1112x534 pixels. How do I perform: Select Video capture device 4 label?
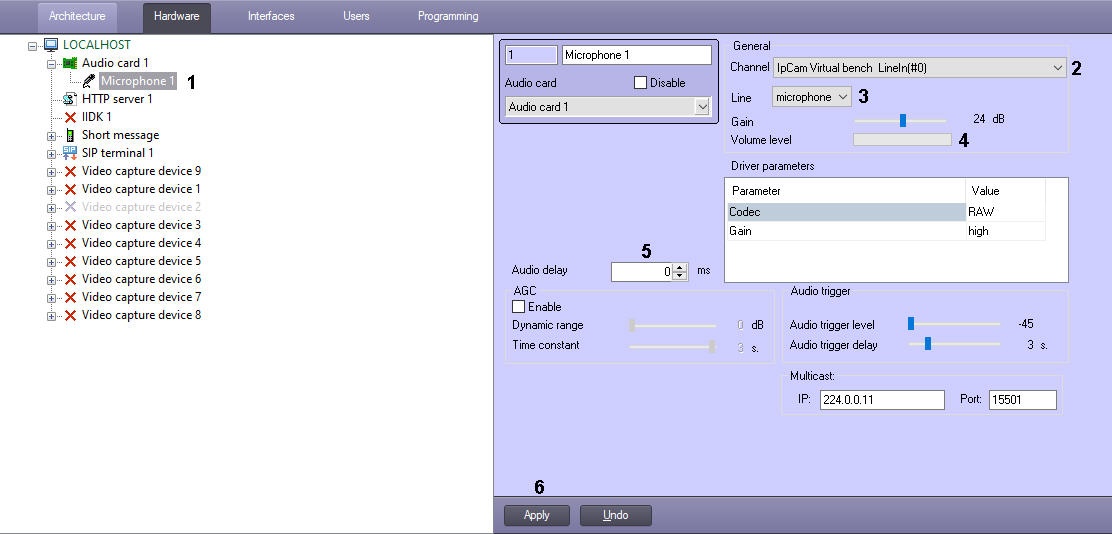pos(141,243)
